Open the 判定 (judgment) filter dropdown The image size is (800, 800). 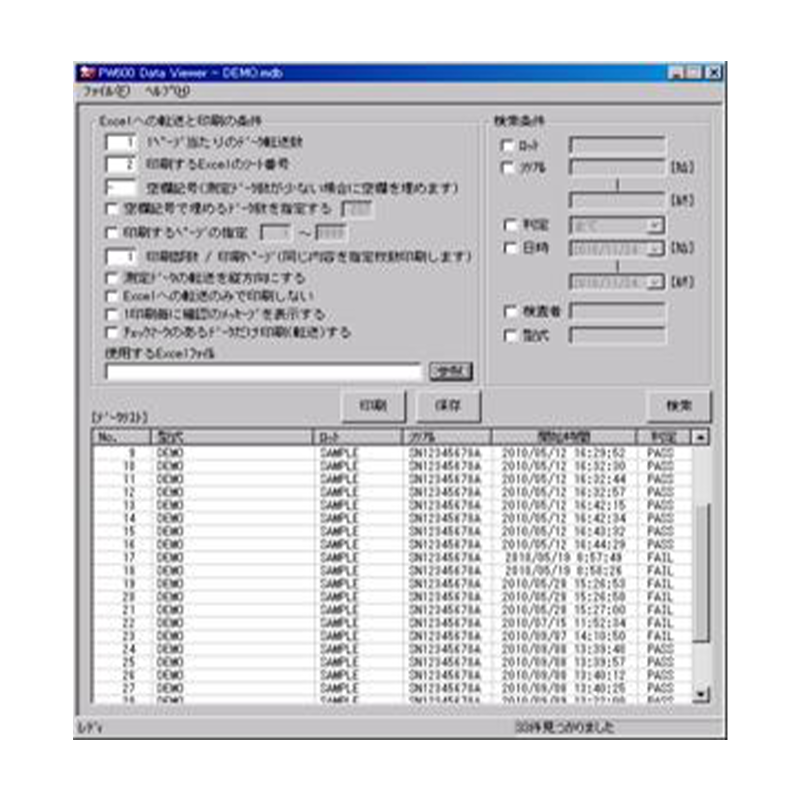654,224
